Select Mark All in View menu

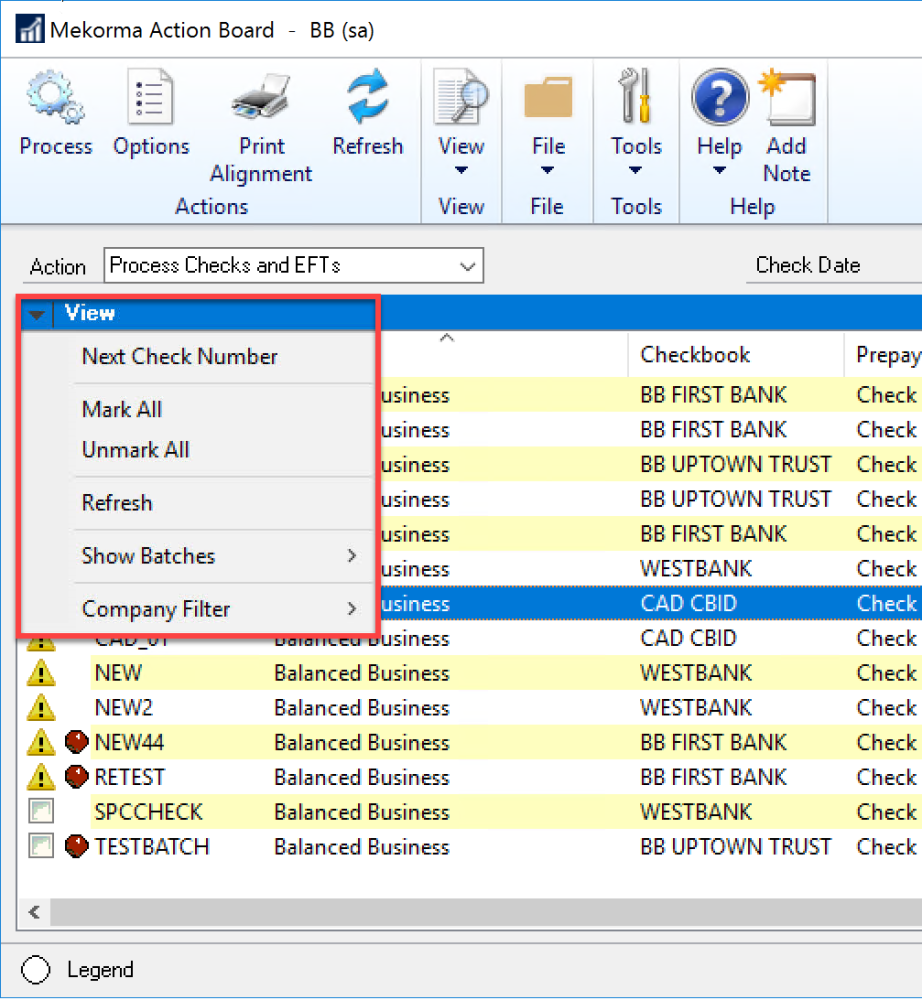(x=122, y=409)
